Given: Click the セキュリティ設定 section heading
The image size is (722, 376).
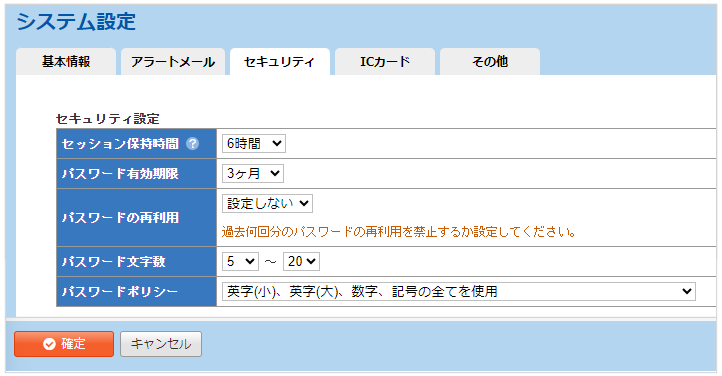Looking at the screenshot, I should pos(108,119).
